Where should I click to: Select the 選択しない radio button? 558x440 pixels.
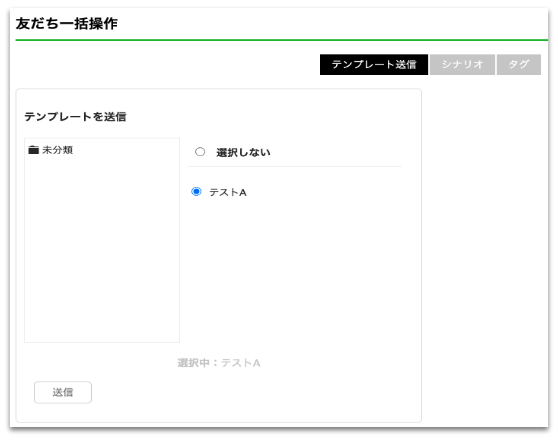click(x=200, y=152)
